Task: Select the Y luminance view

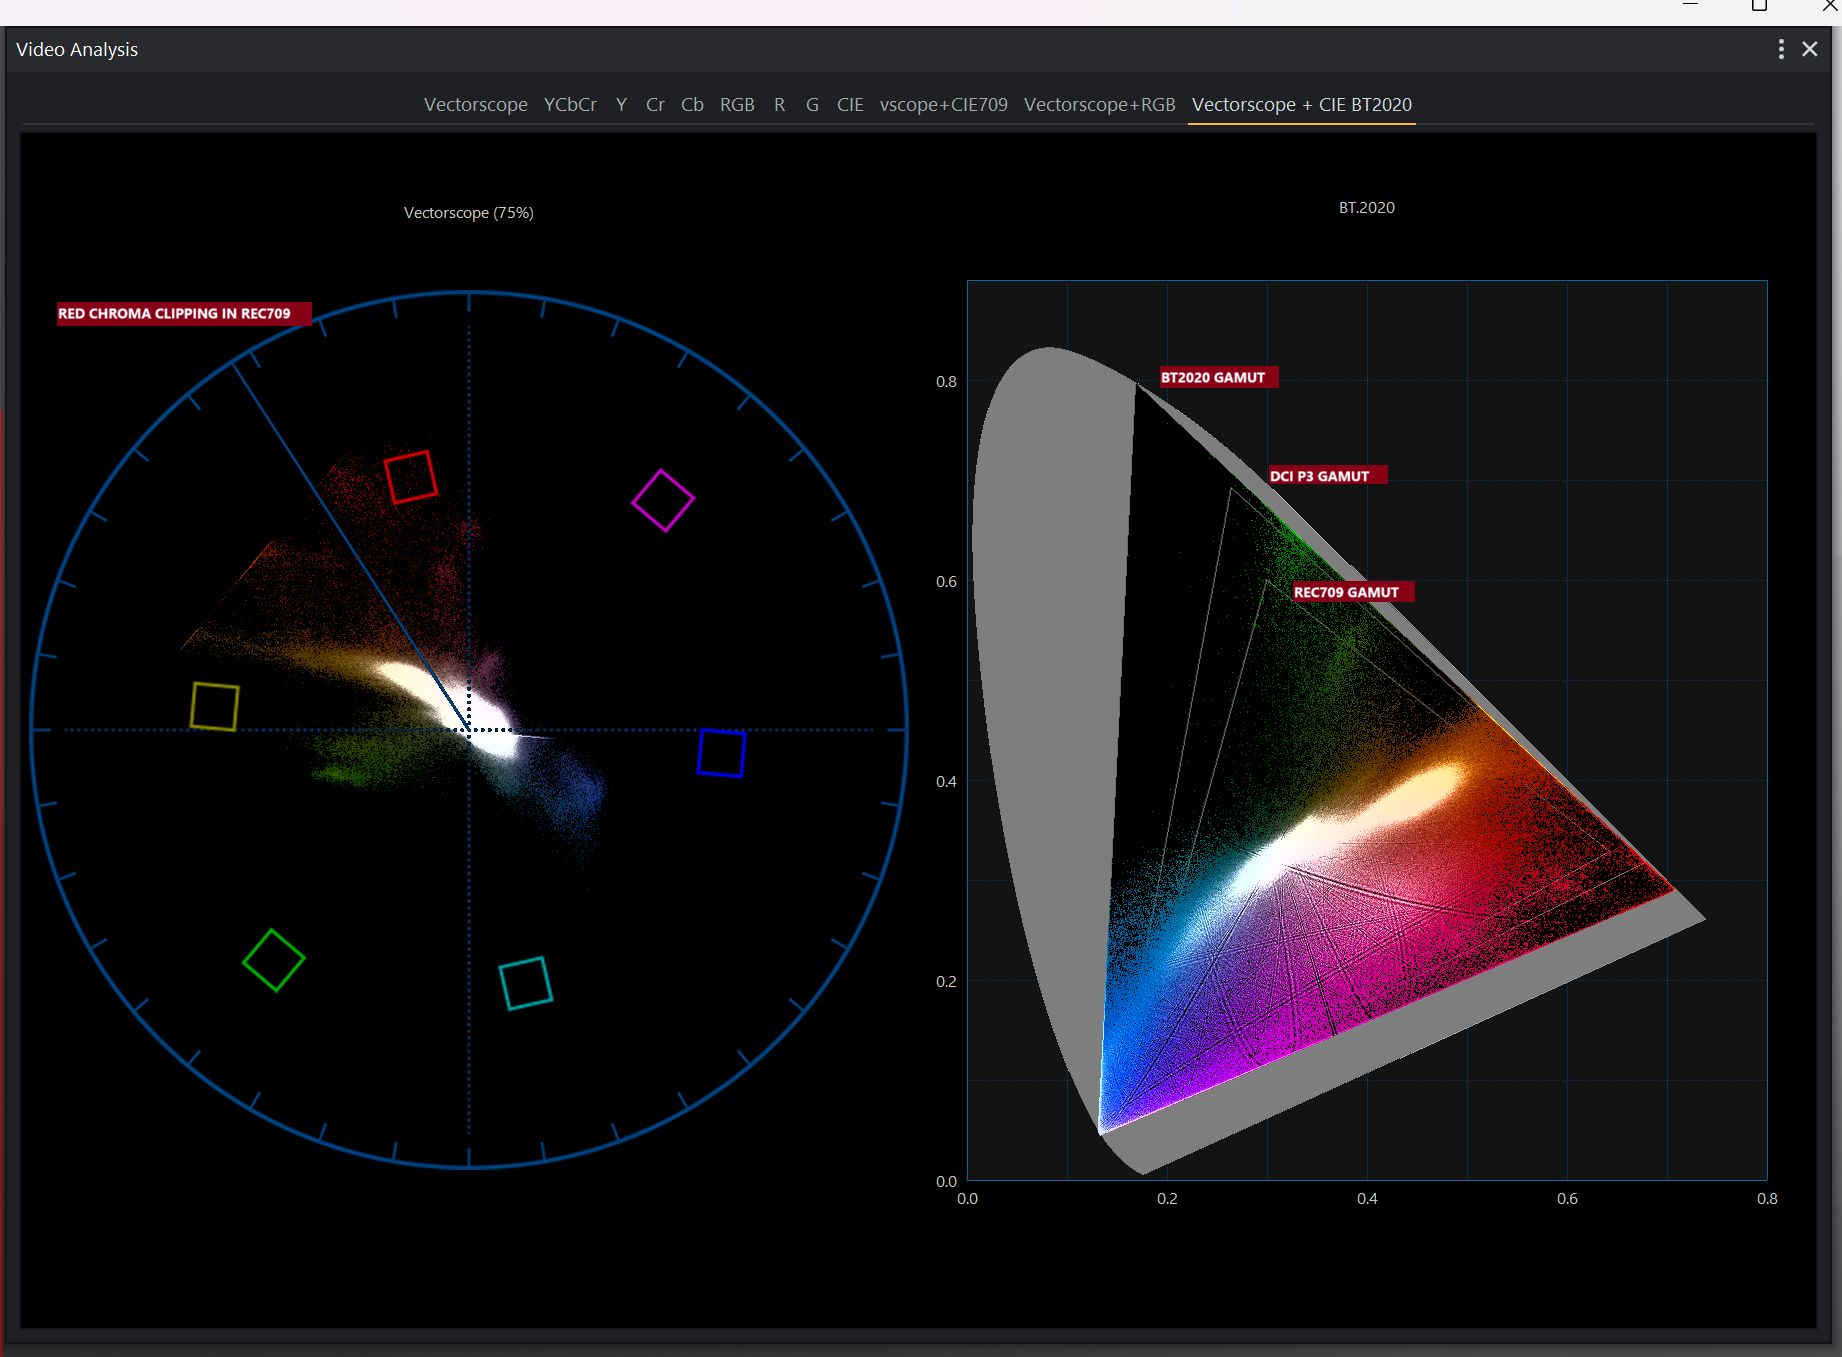Action: click(621, 104)
